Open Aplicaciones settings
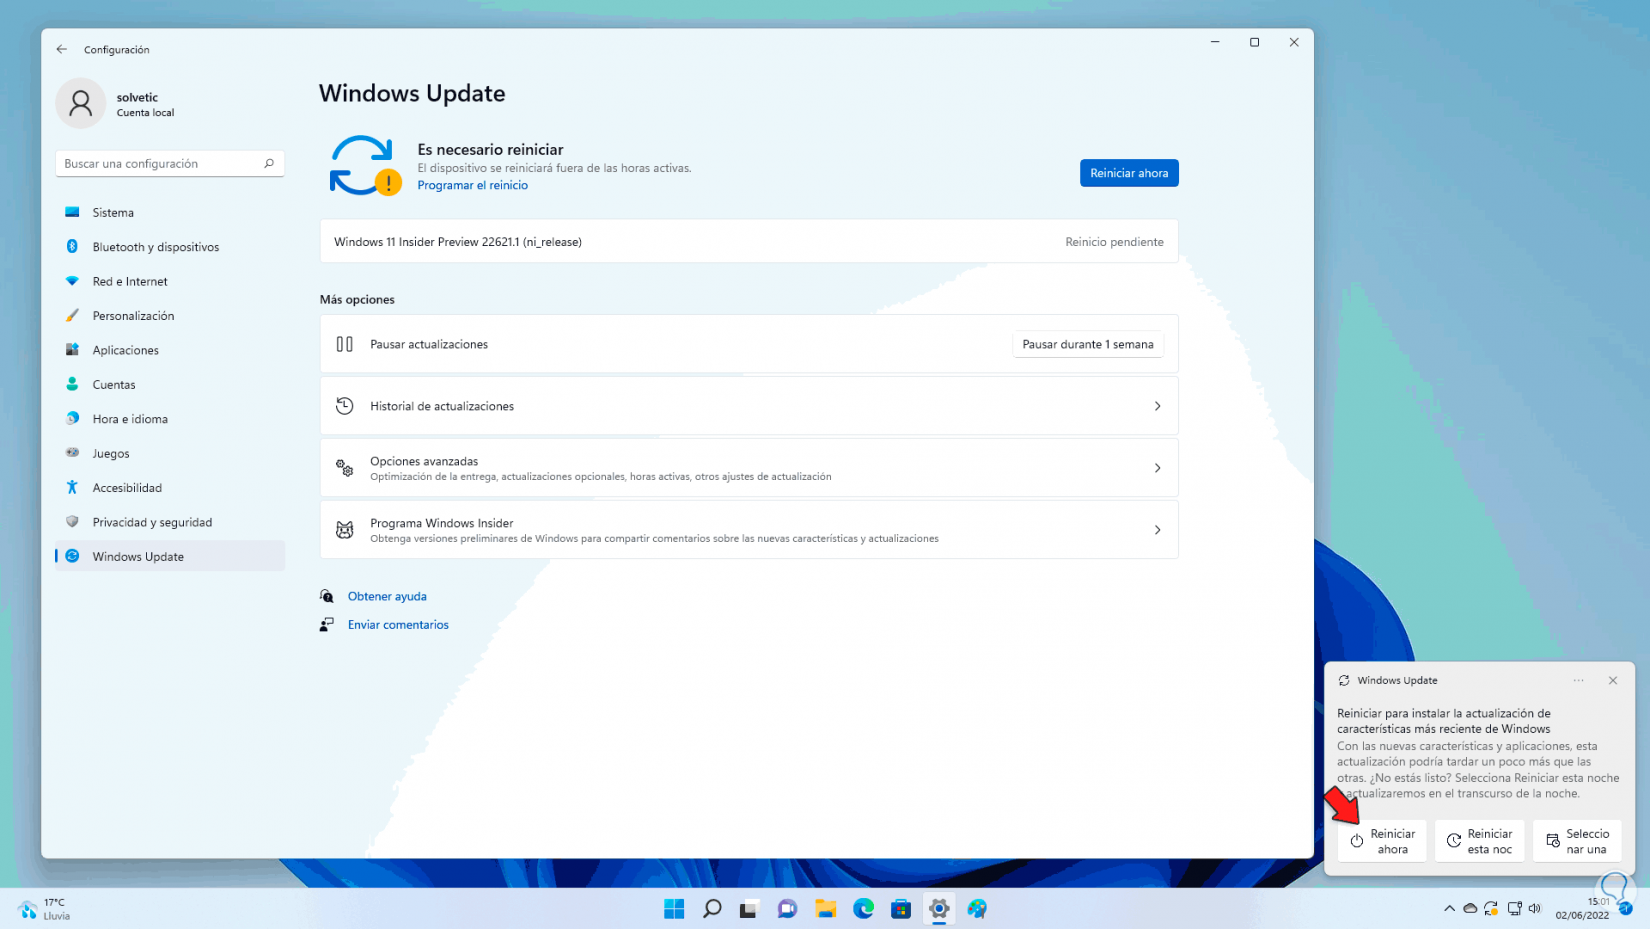The height and width of the screenshot is (929, 1650). 170,350
